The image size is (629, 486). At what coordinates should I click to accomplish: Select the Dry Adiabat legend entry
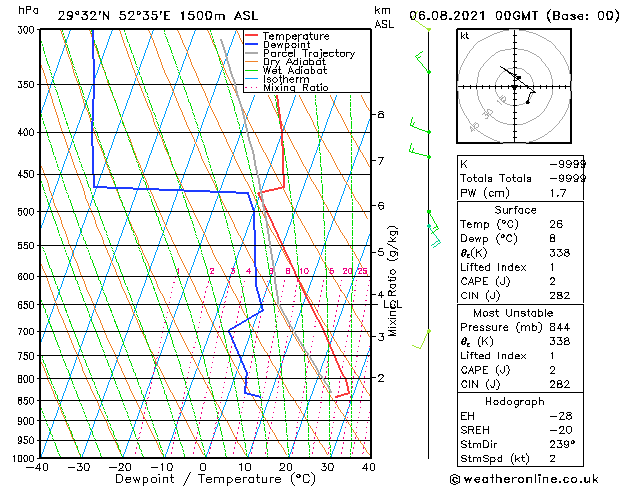[285, 62]
